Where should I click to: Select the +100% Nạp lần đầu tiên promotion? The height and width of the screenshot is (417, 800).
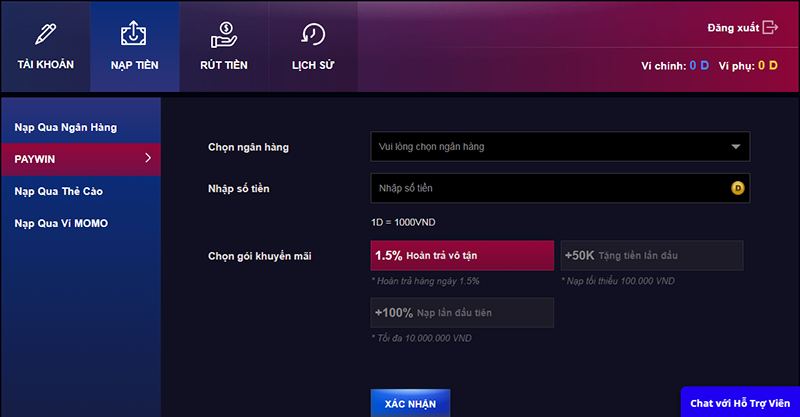[x=462, y=312]
